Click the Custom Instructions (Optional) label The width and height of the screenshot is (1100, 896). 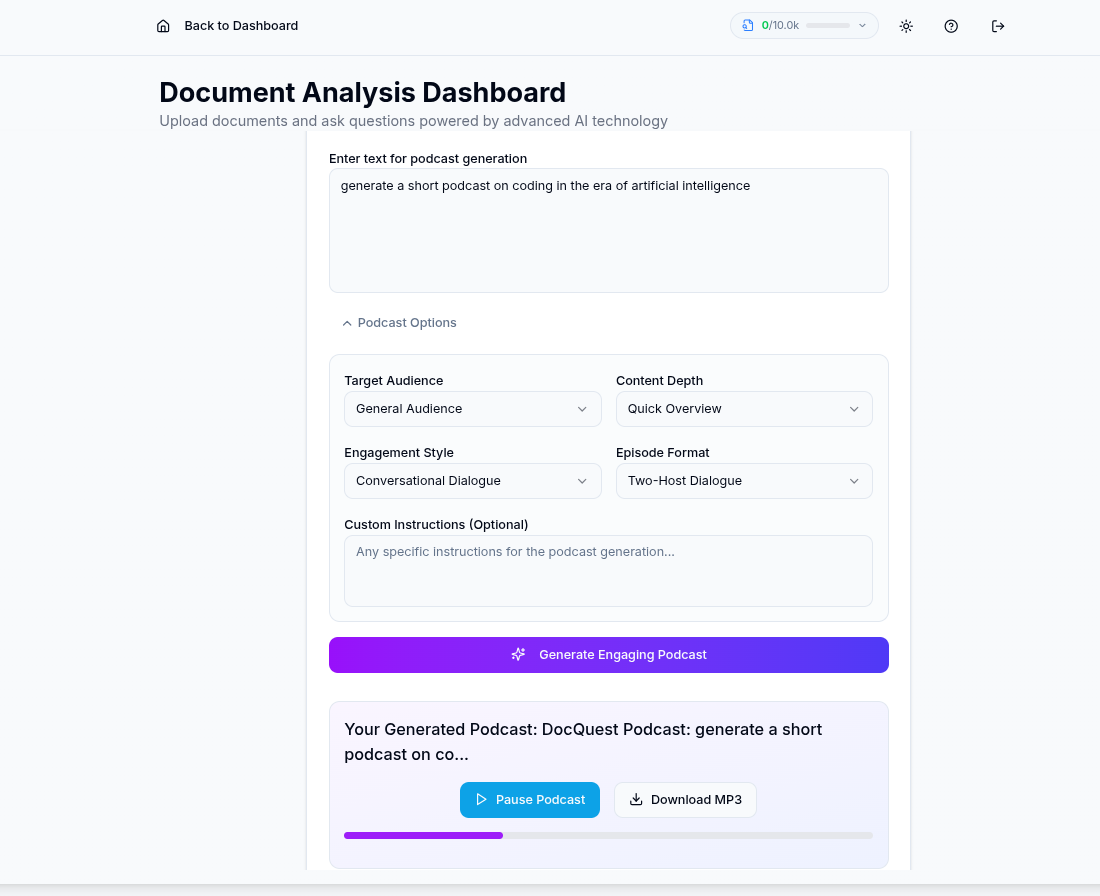pyautogui.click(x=436, y=525)
